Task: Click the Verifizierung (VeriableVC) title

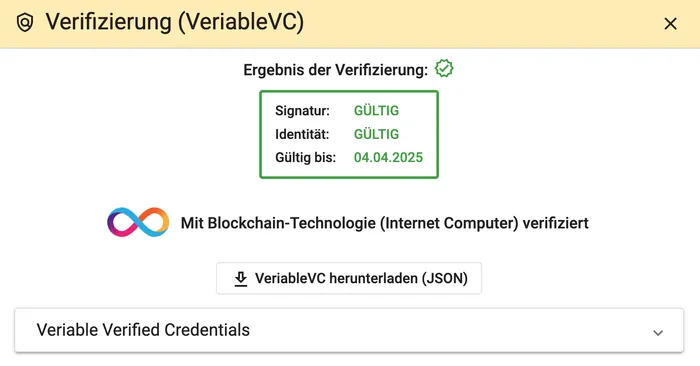Action: (175, 21)
